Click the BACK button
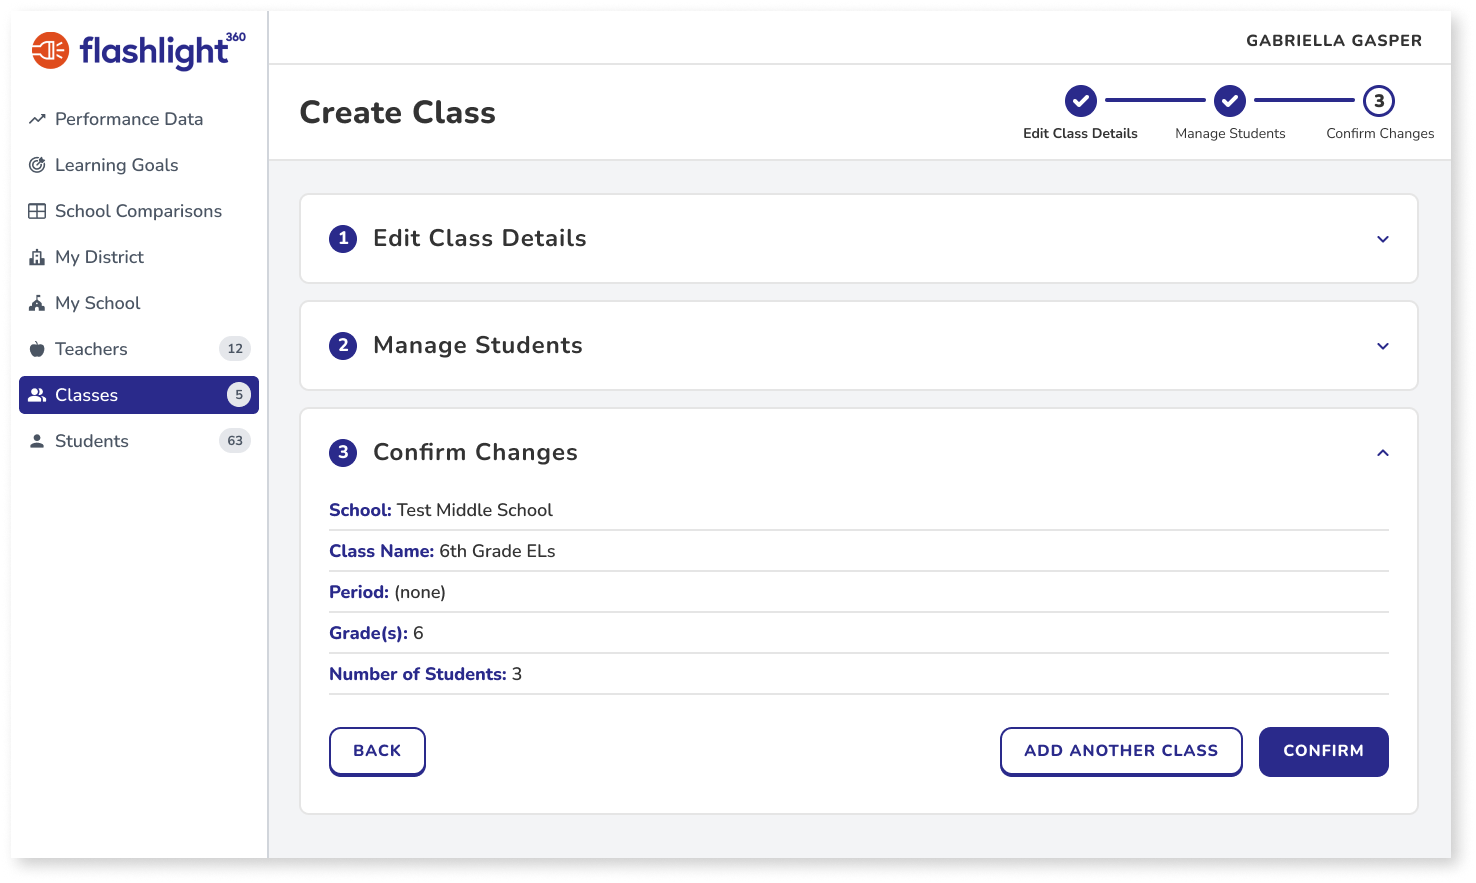 (x=377, y=751)
